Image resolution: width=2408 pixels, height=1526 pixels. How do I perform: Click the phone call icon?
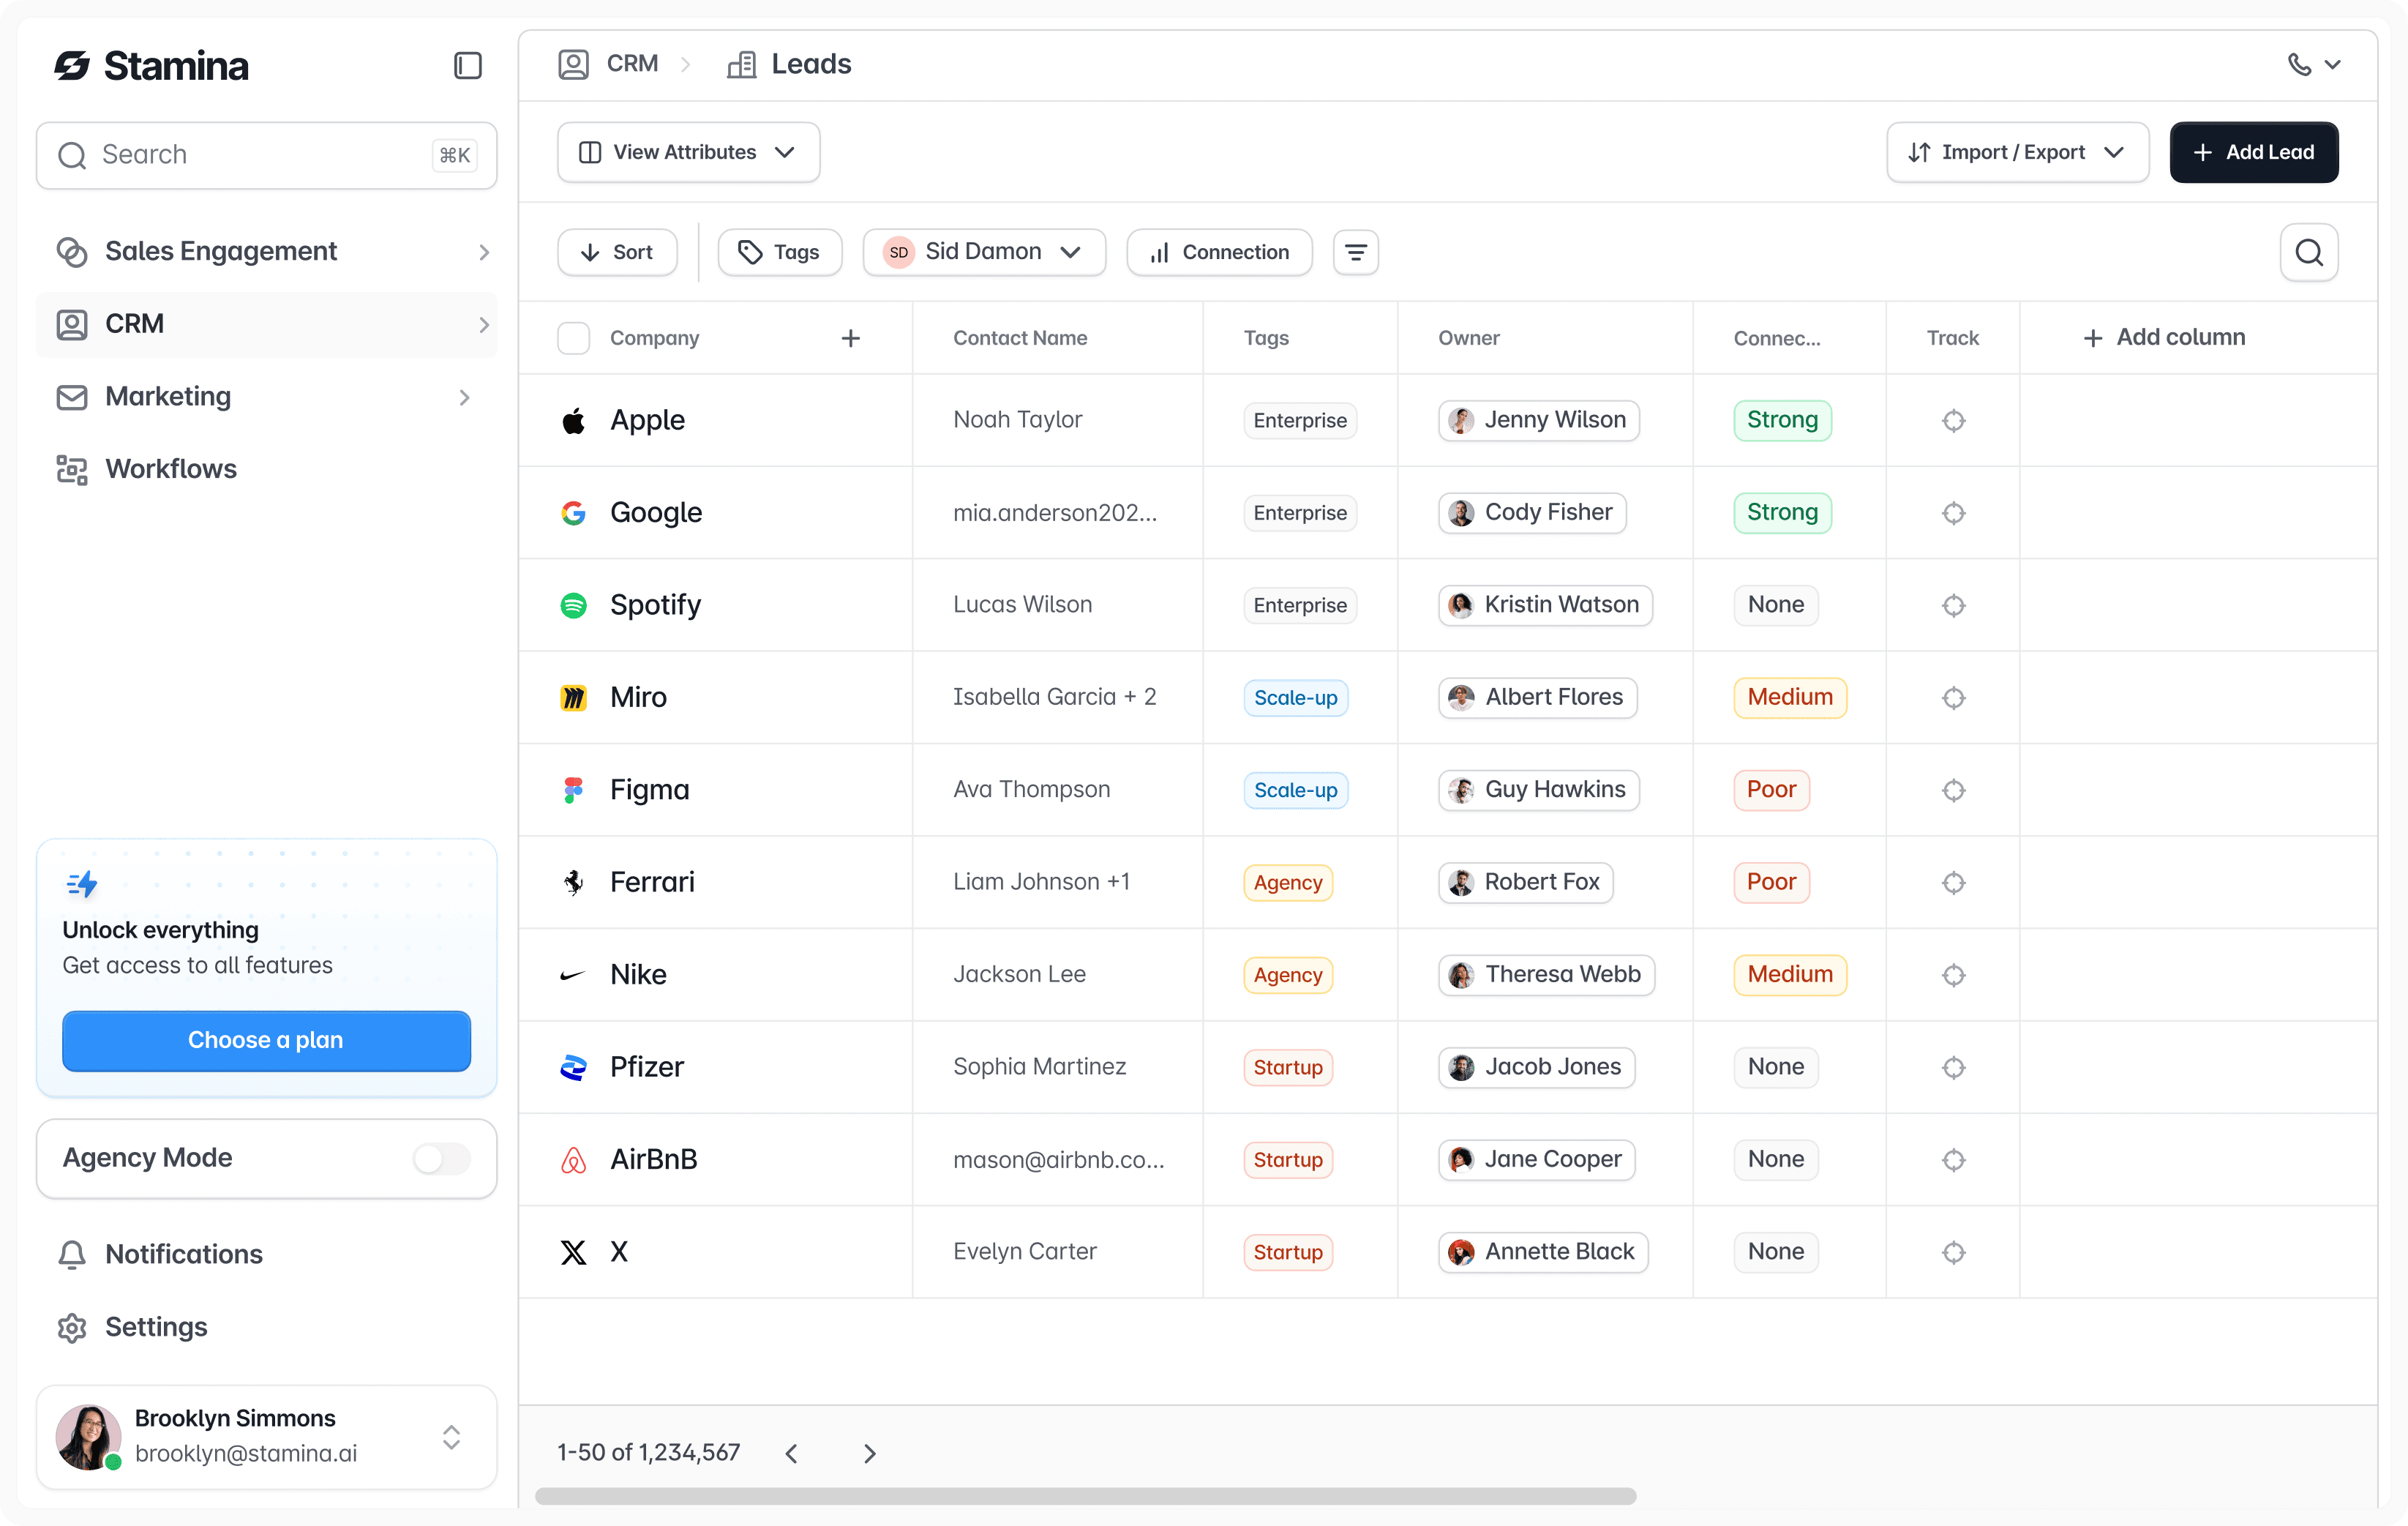click(x=2299, y=65)
